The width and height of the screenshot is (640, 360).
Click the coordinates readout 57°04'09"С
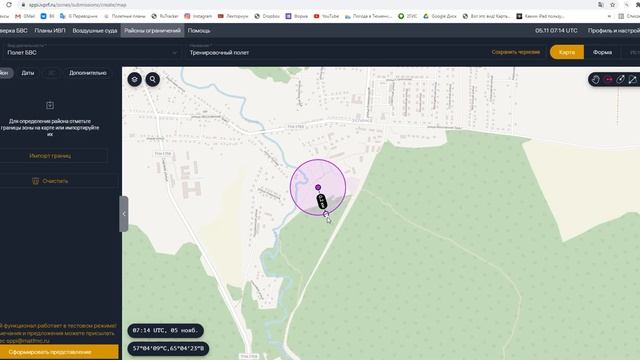click(168, 349)
